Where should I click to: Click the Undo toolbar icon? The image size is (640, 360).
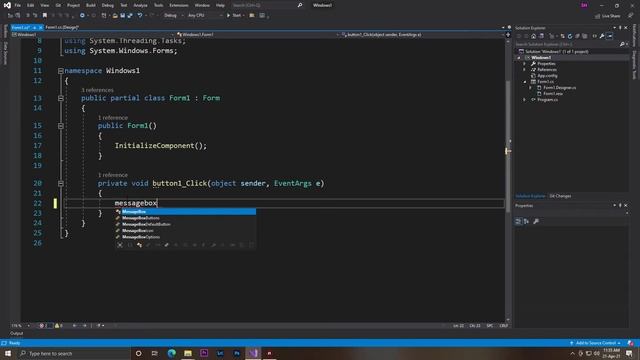[x=140, y=16]
